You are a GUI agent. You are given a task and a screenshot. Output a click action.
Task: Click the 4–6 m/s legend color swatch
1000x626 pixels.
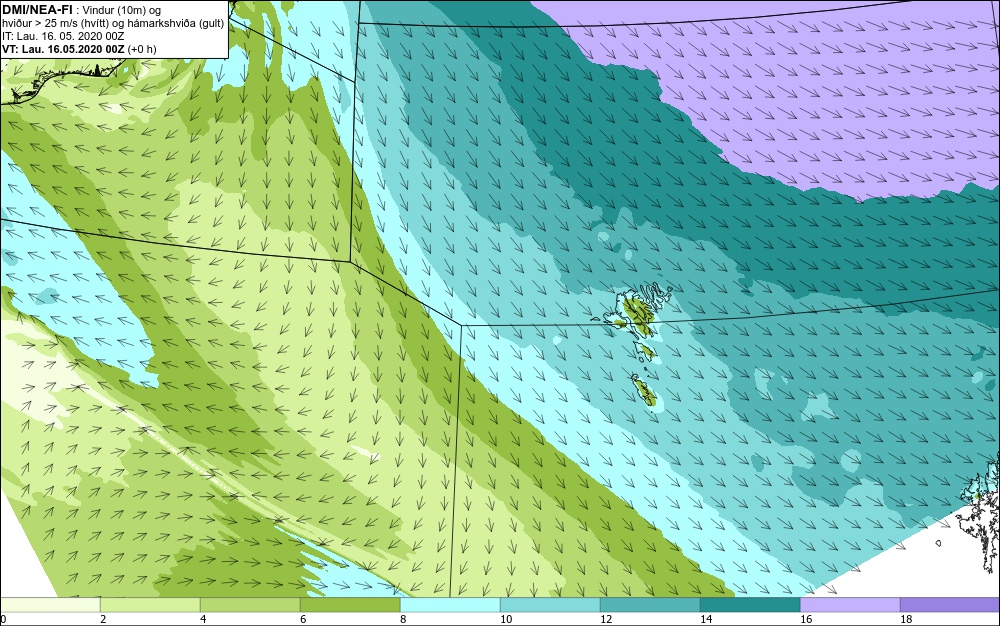click(250, 604)
